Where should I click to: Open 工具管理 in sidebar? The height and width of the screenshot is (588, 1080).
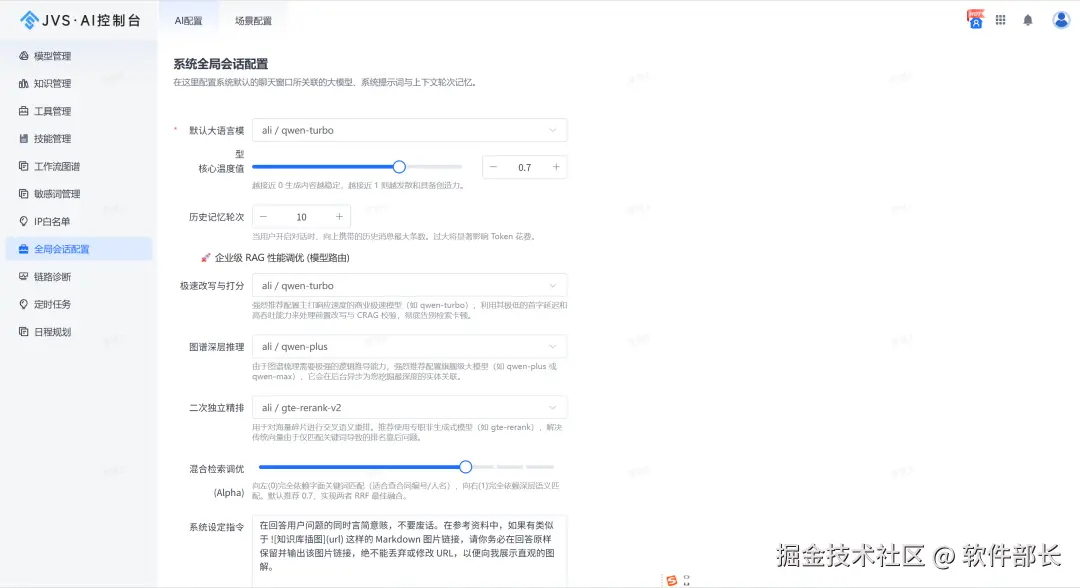point(79,111)
